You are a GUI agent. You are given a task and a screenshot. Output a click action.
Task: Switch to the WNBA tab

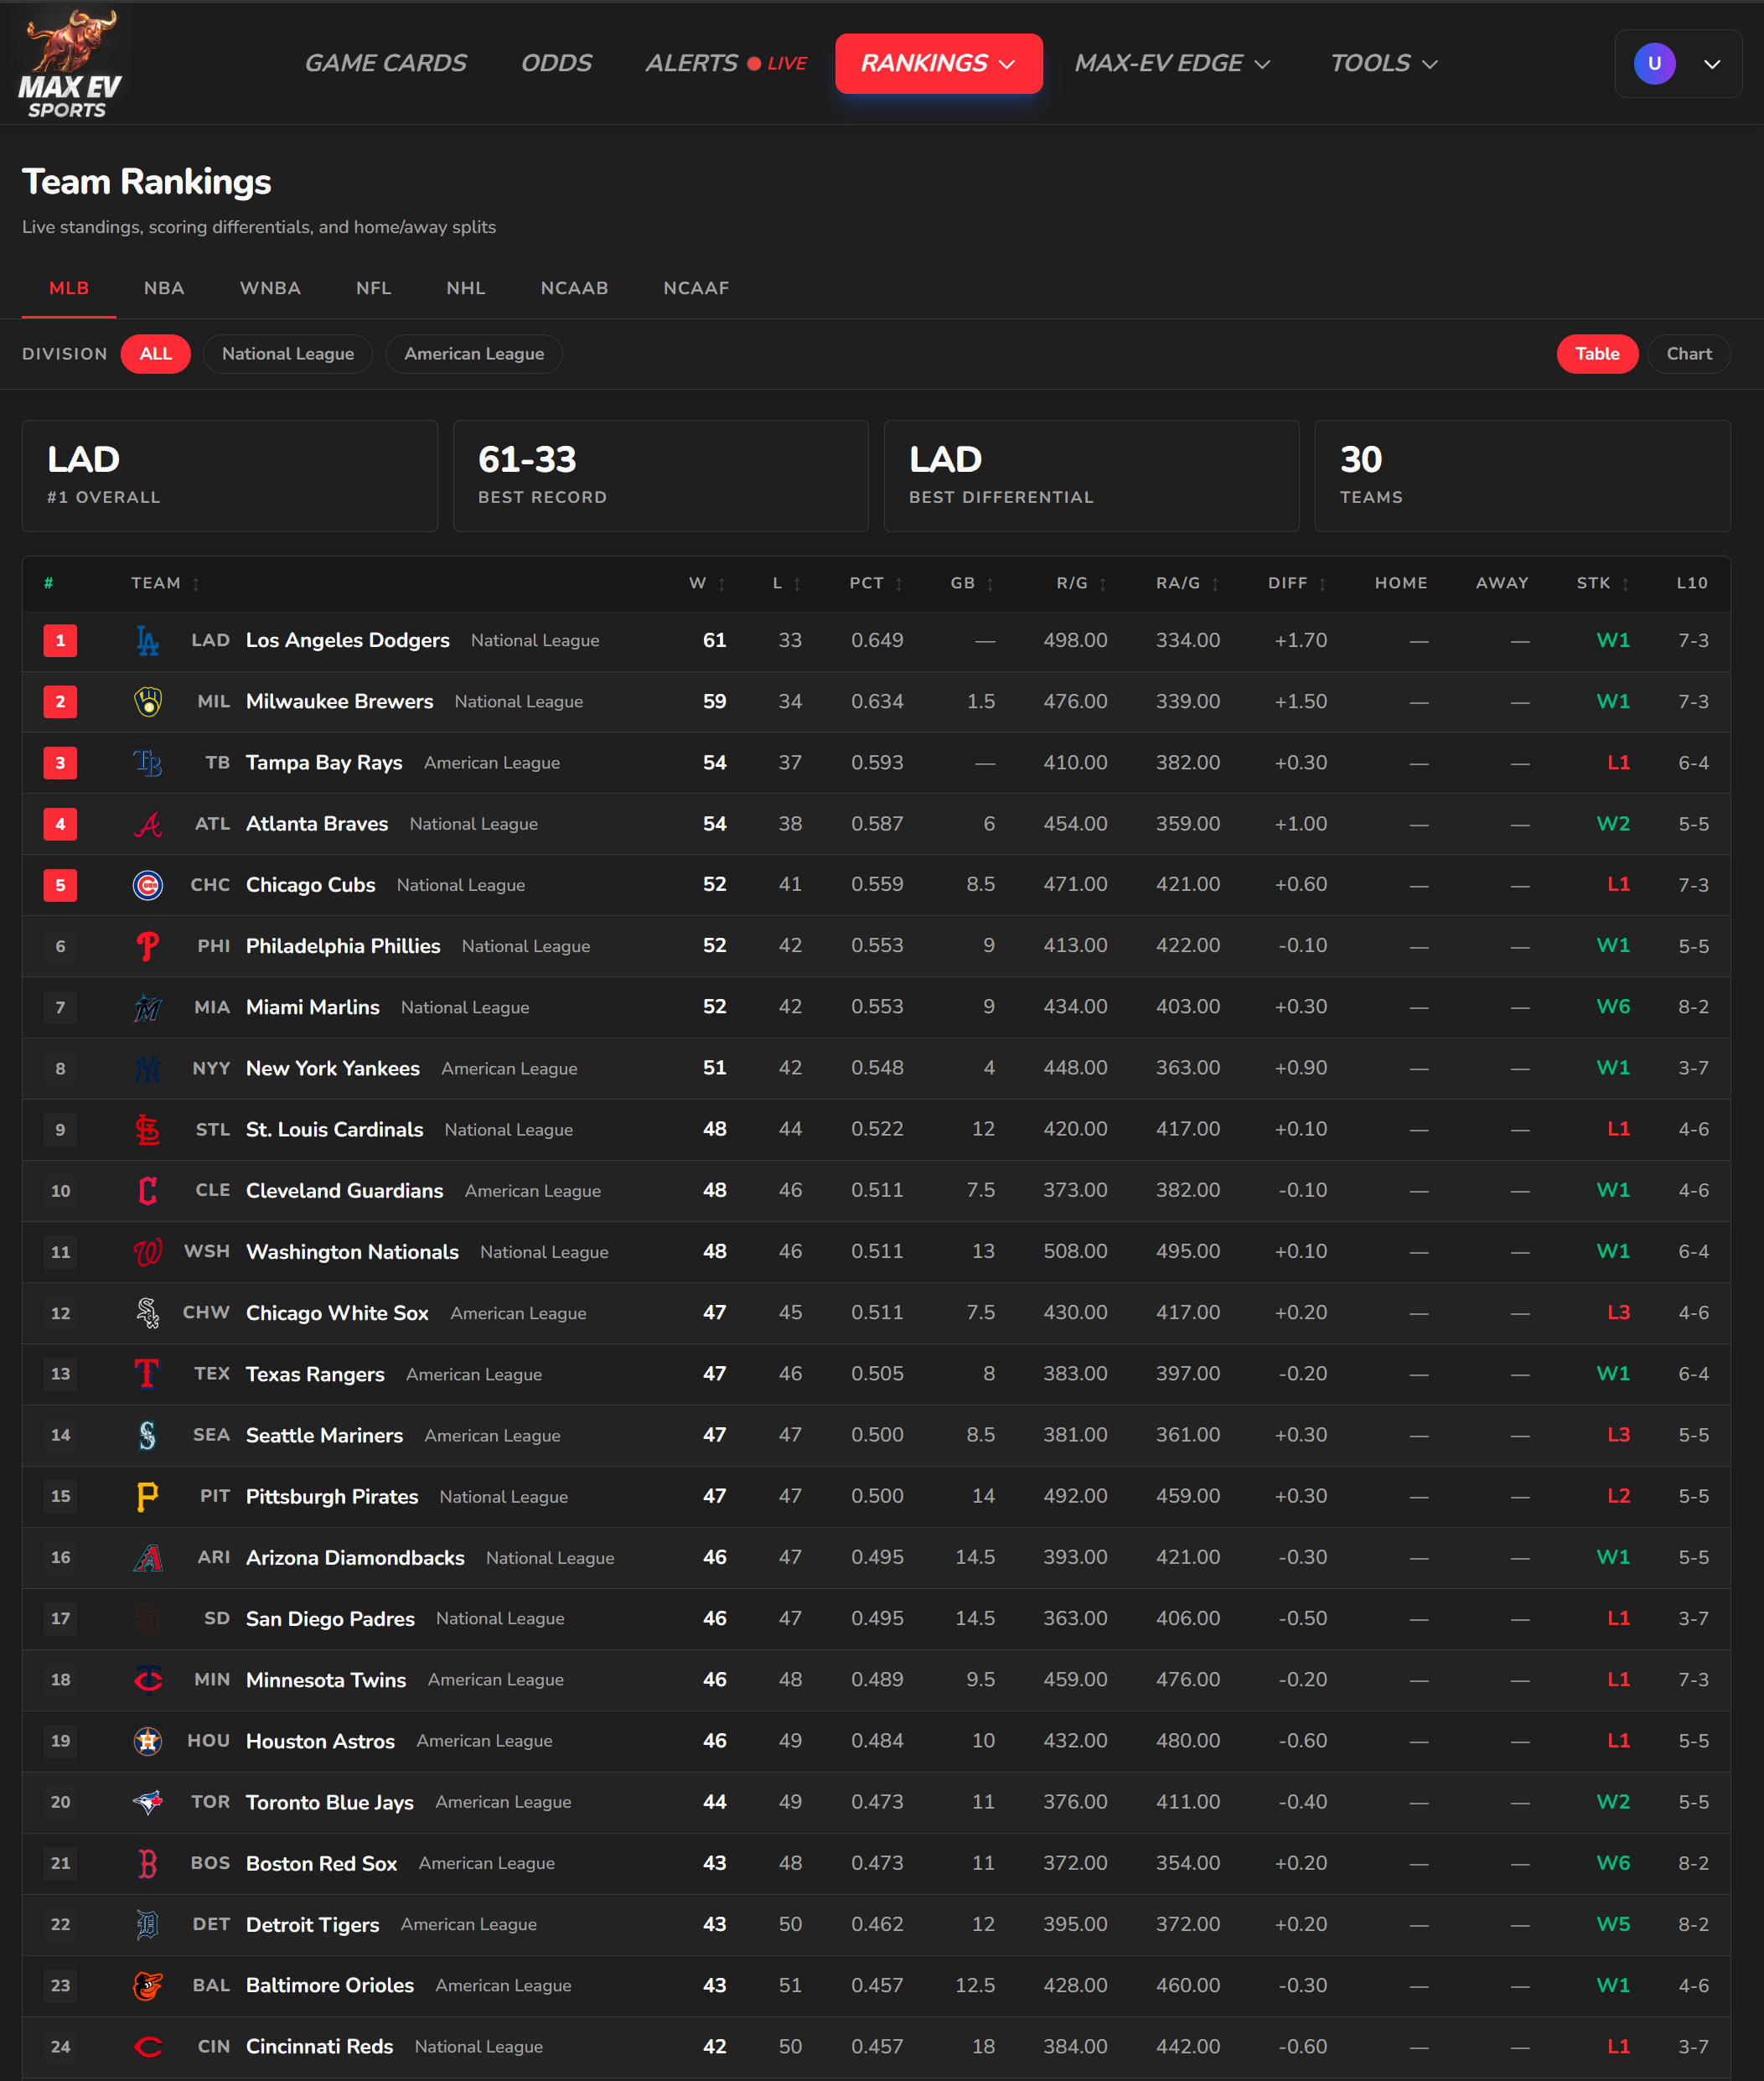pos(270,288)
